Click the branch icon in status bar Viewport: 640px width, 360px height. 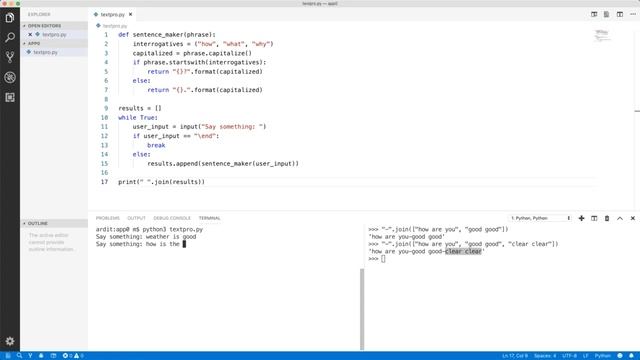(30, 356)
